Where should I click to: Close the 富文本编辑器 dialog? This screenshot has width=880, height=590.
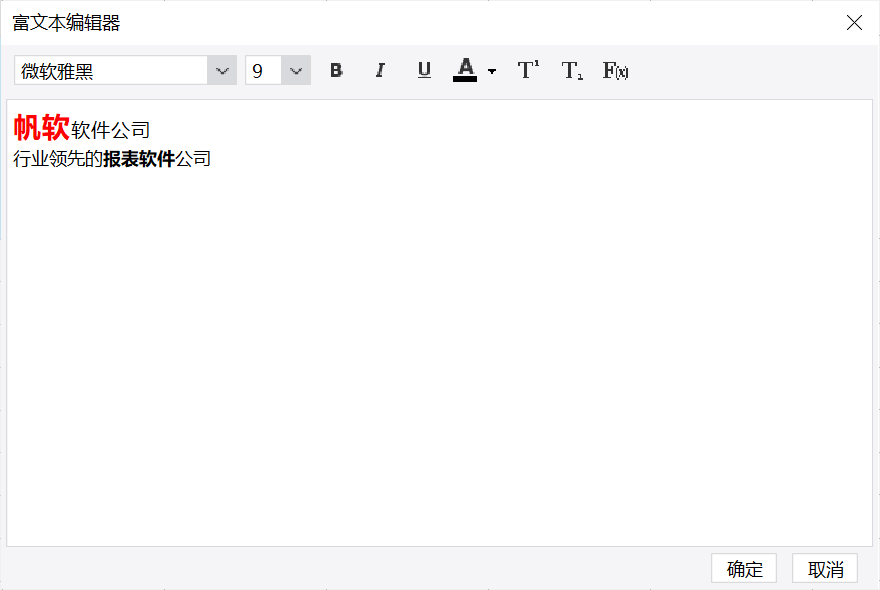854,22
